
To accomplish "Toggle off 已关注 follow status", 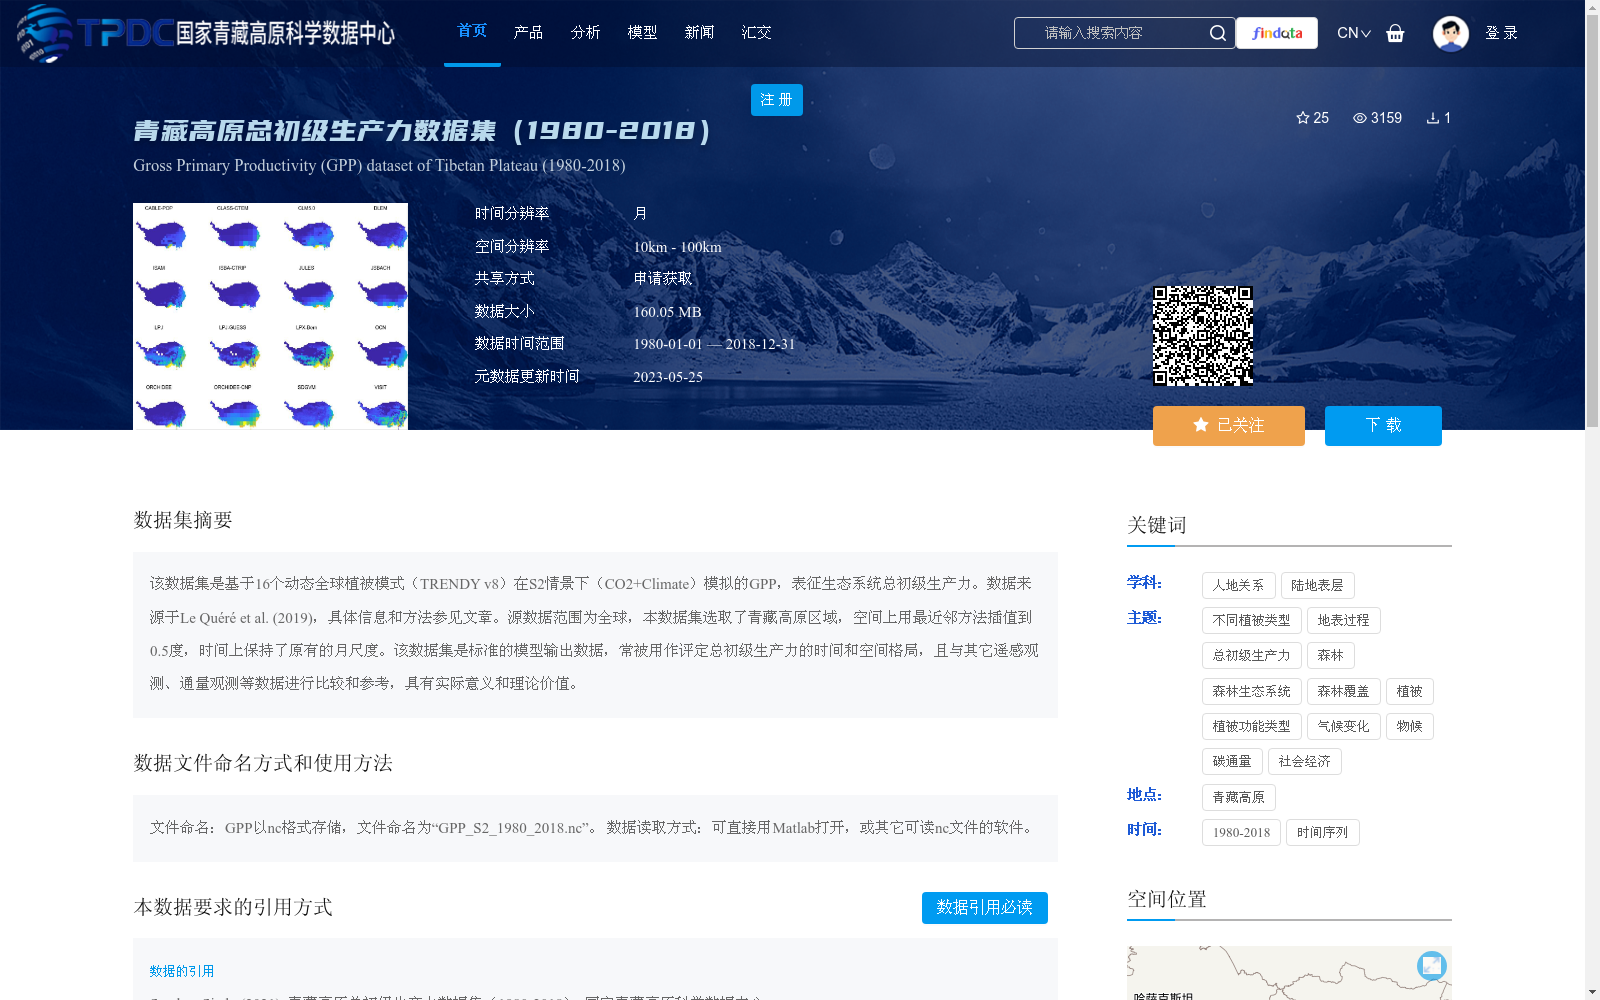I will 1228,425.
